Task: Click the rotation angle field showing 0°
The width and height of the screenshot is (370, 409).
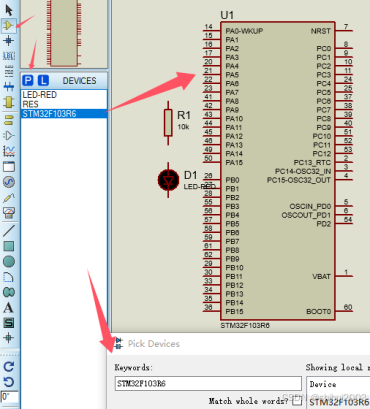Action: click(10, 397)
